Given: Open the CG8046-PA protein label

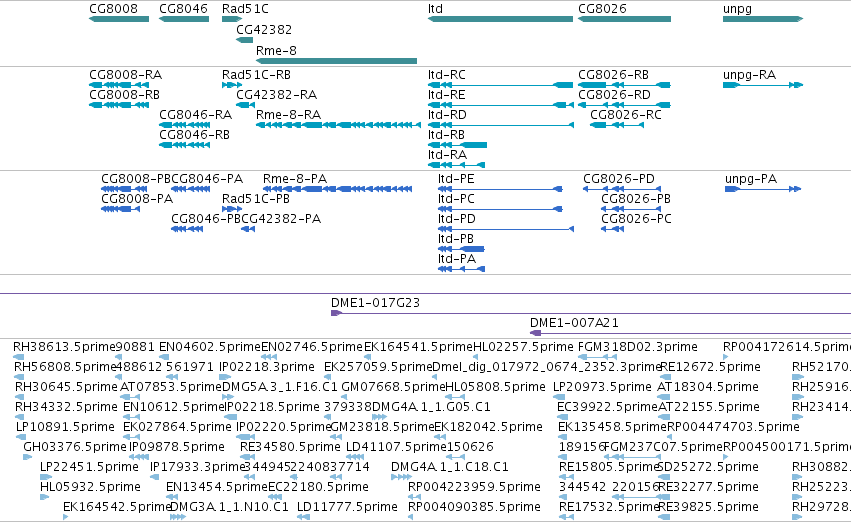Looking at the screenshot, I should tap(207, 179).
